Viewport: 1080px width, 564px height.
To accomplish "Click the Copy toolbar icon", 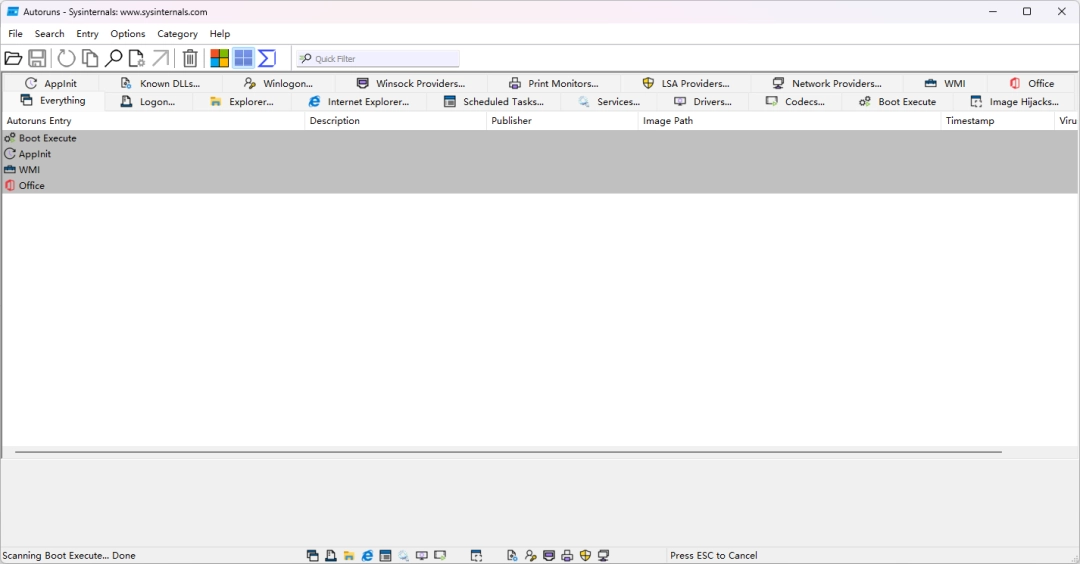I will tap(90, 59).
